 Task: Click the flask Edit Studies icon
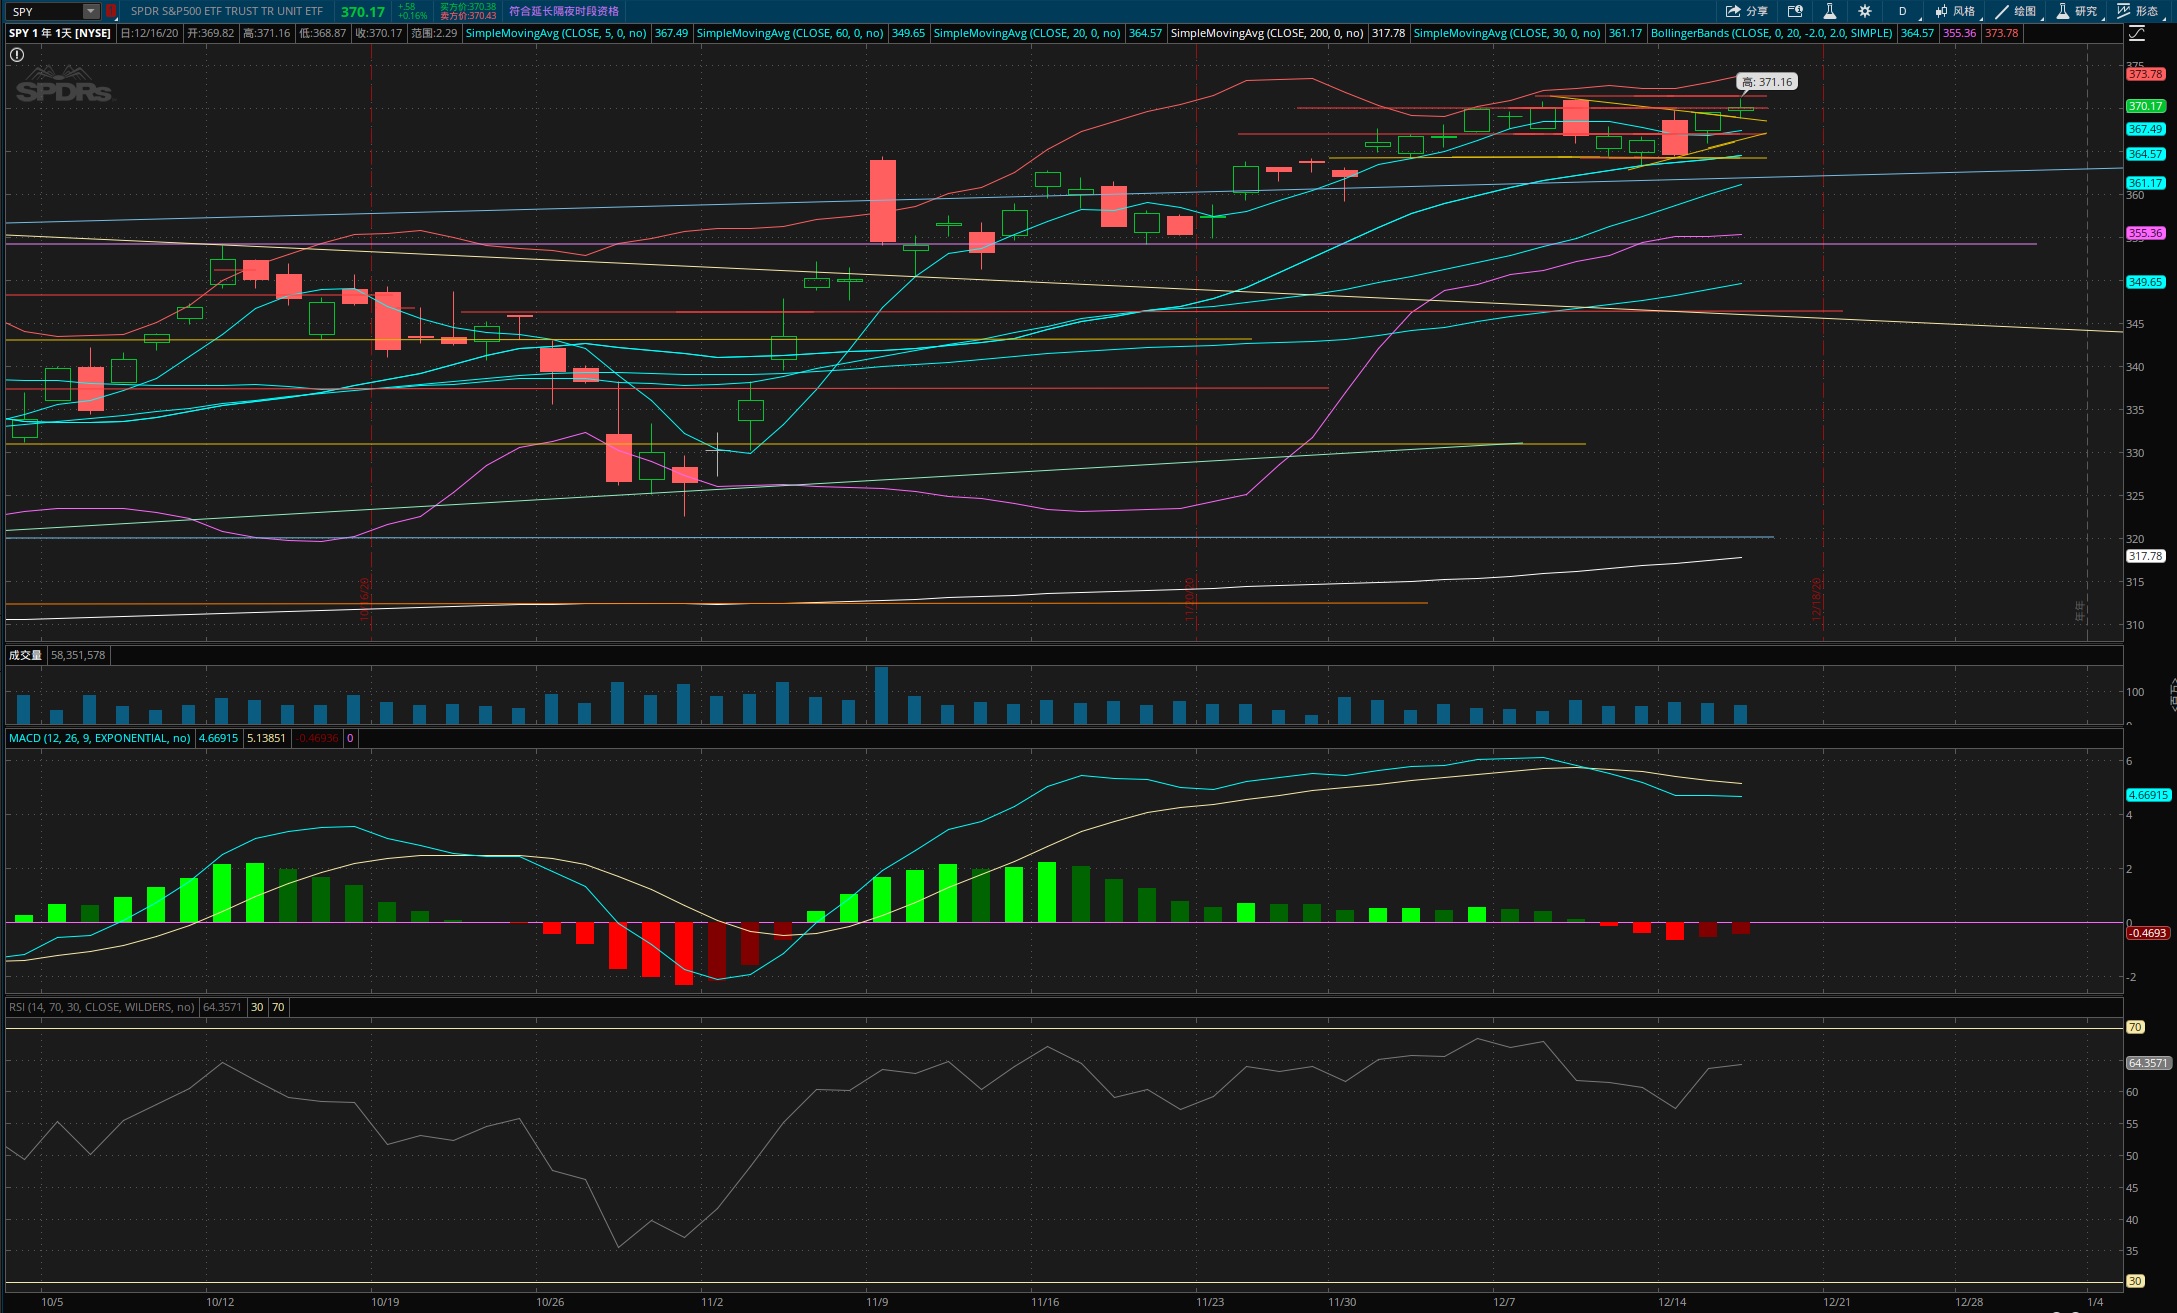point(1829,11)
